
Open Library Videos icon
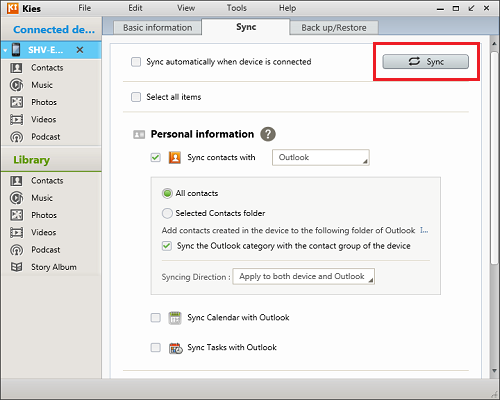[x=16, y=232]
